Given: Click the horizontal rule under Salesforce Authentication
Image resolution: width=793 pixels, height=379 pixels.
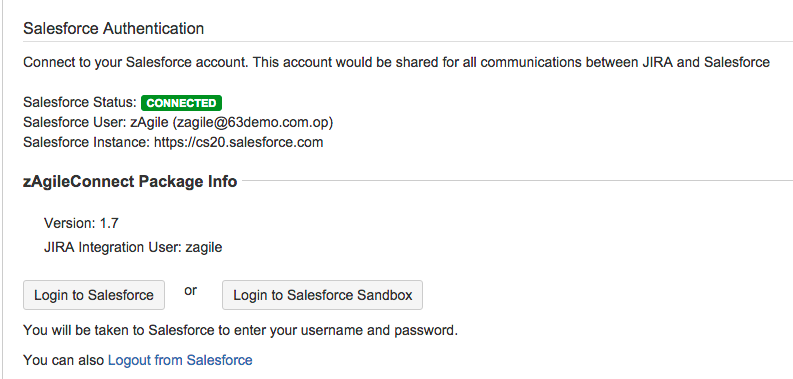Looking at the screenshot, I should coord(408,41).
